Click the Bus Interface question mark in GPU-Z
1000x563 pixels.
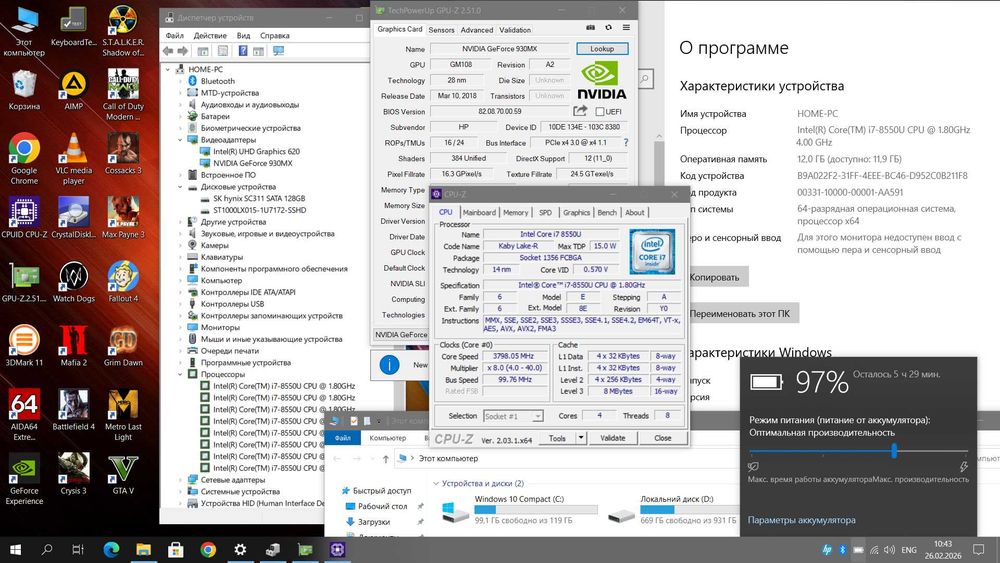pos(626,142)
